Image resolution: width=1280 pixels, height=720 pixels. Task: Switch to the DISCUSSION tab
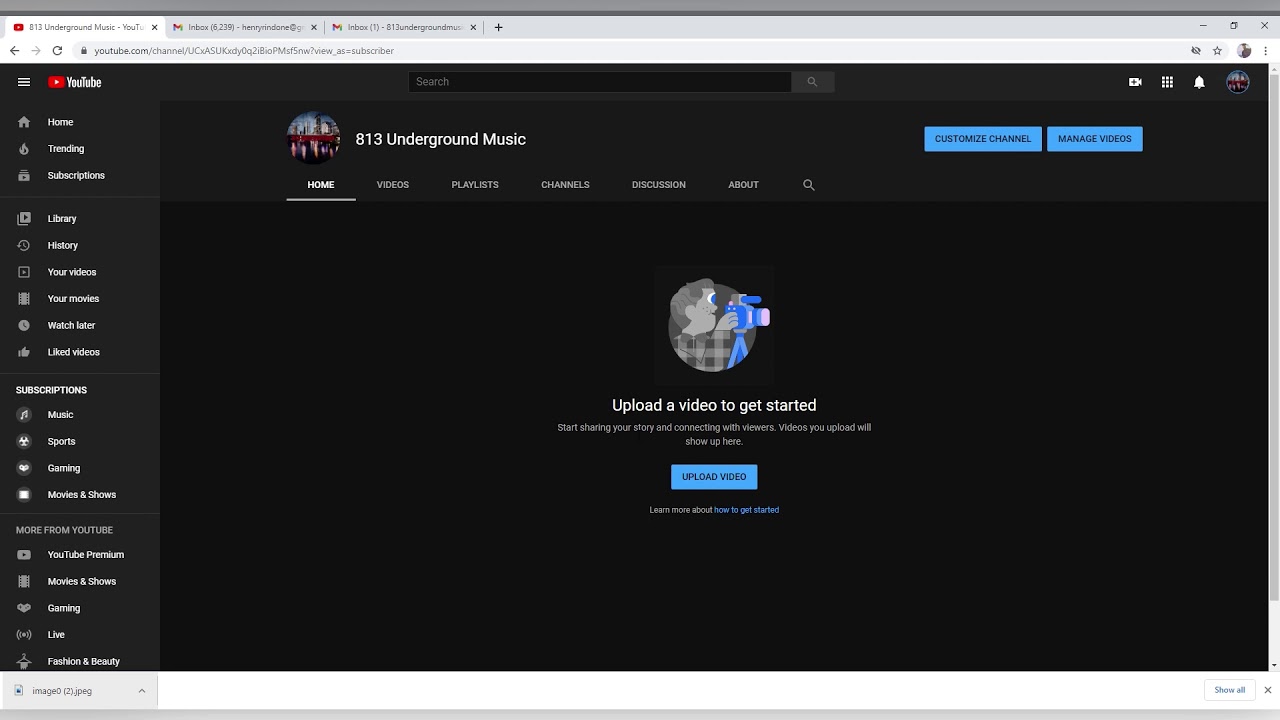point(659,185)
